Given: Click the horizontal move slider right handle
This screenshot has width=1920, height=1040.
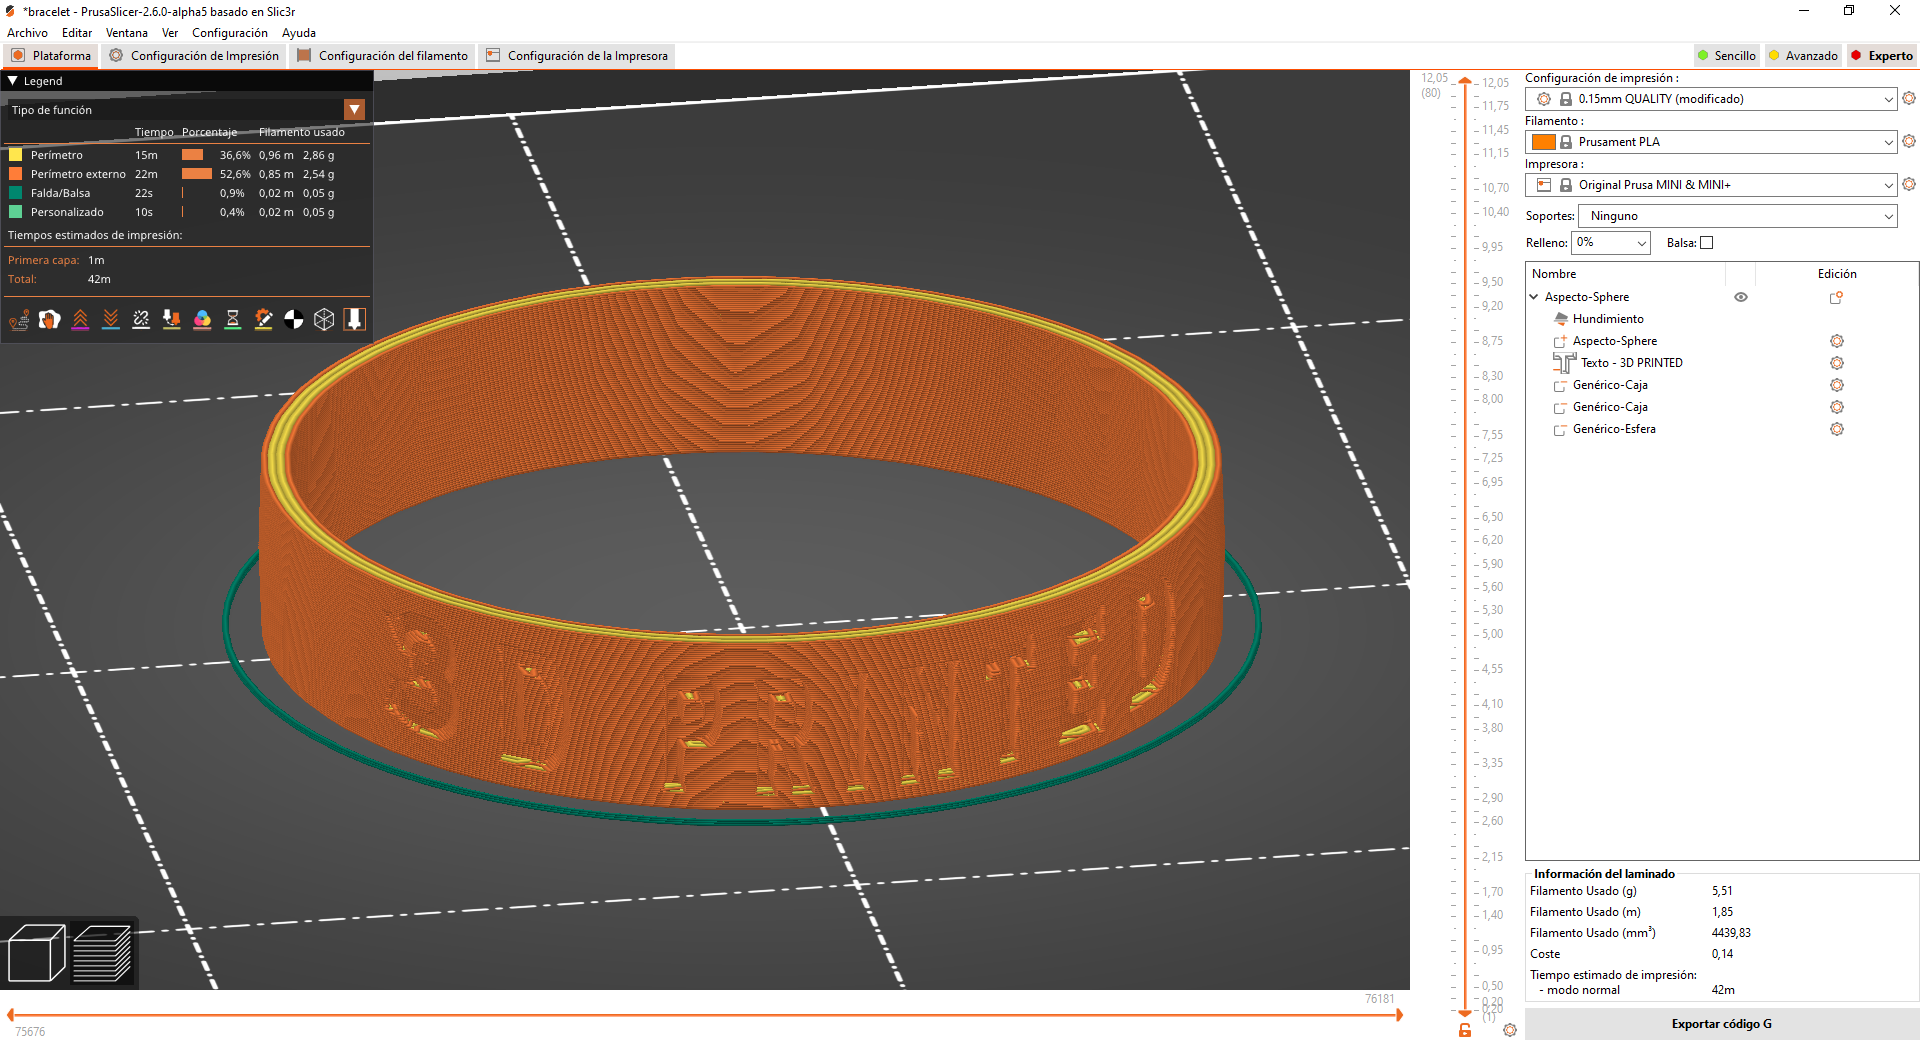Looking at the screenshot, I should click(1399, 1015).
